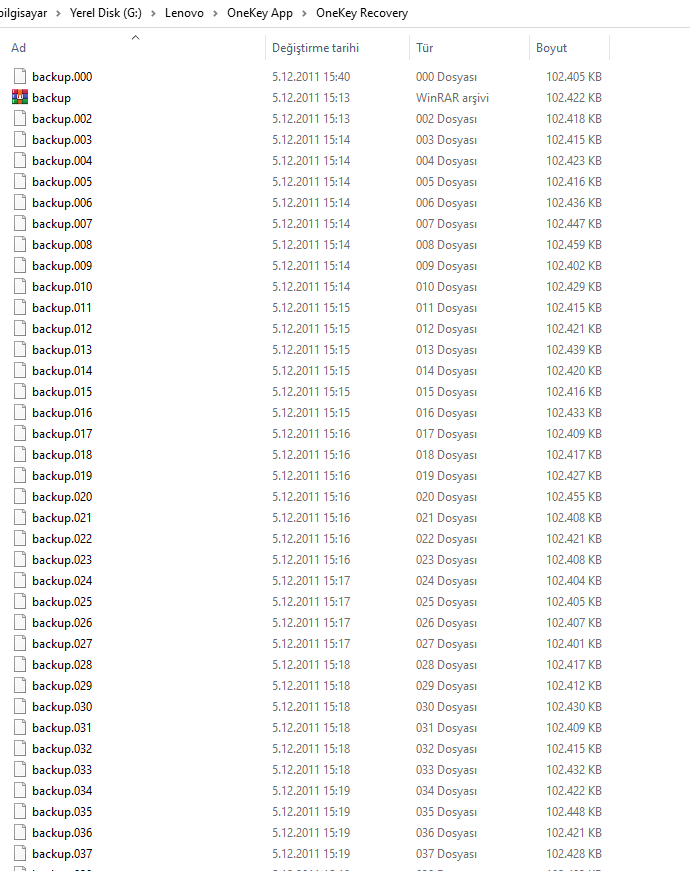Image resolution: width=690 pixels, height=873 pixels.
Task: Select the WinRAR archive icon for backup
Action: point(20,97)
